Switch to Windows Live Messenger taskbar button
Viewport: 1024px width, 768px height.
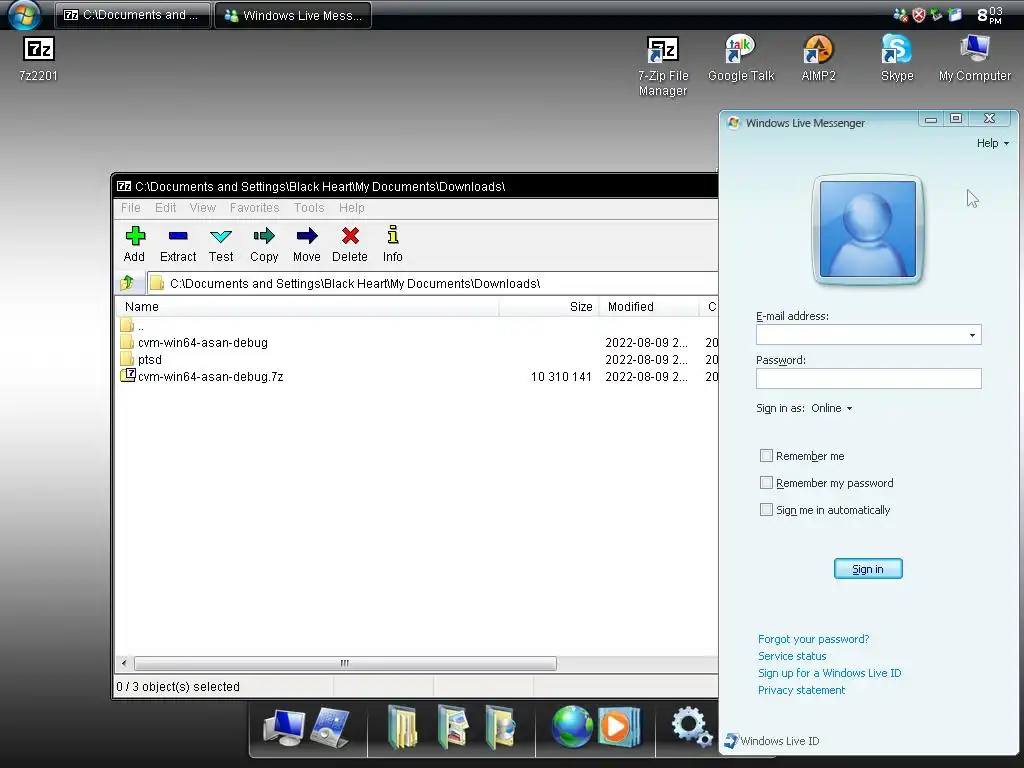coord(293,15)
